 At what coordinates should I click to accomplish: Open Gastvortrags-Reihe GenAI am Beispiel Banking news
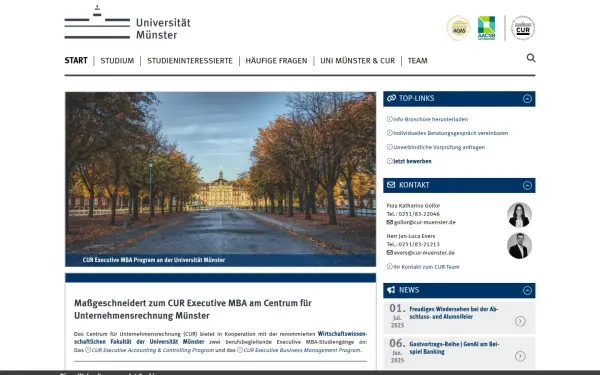tap(454, 348)
